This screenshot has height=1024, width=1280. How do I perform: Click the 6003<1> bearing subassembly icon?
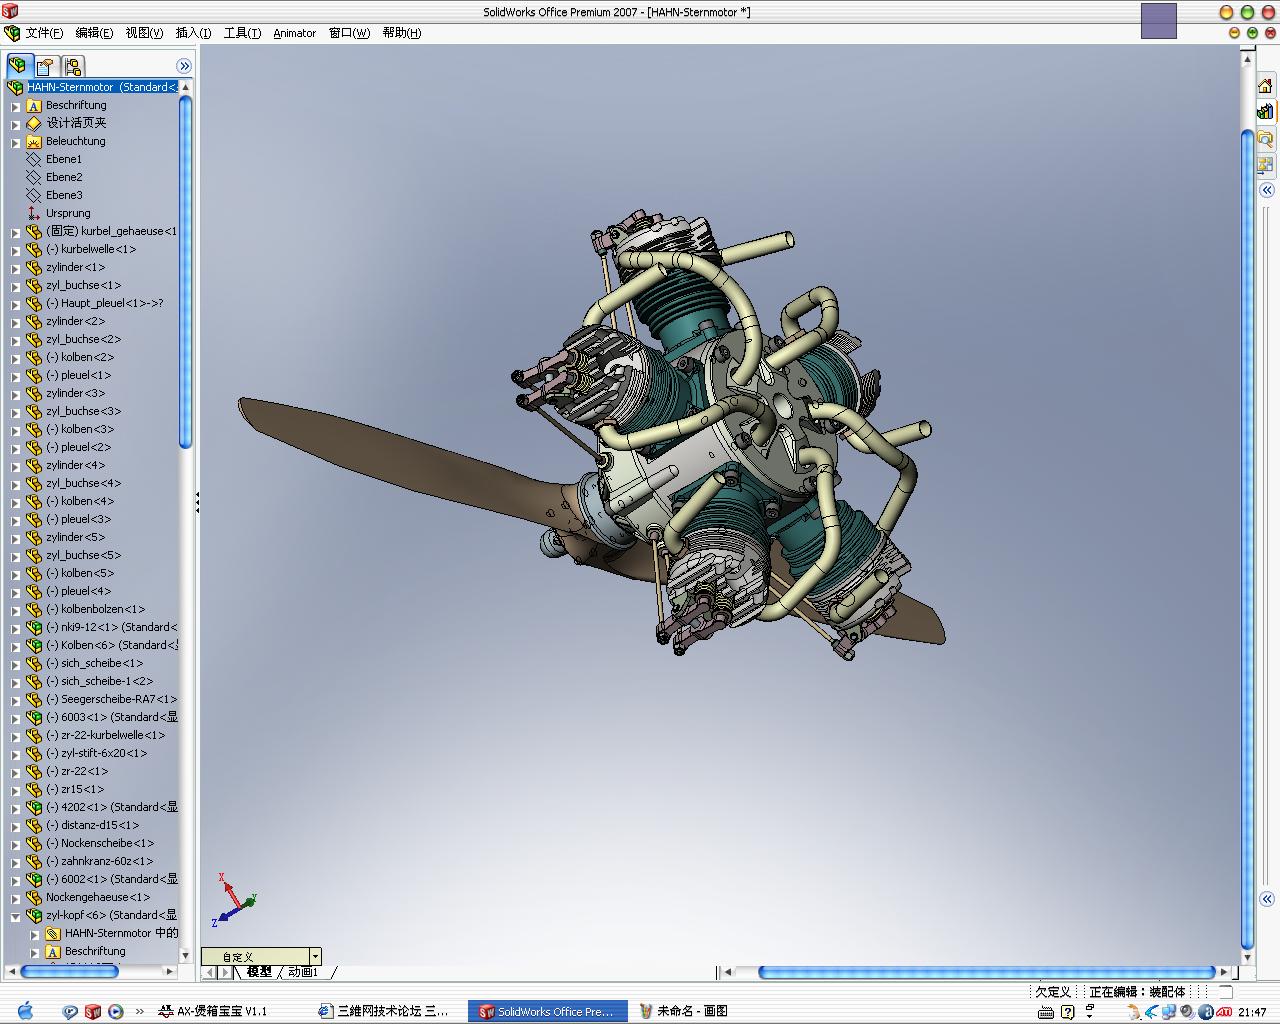point(34,717)
